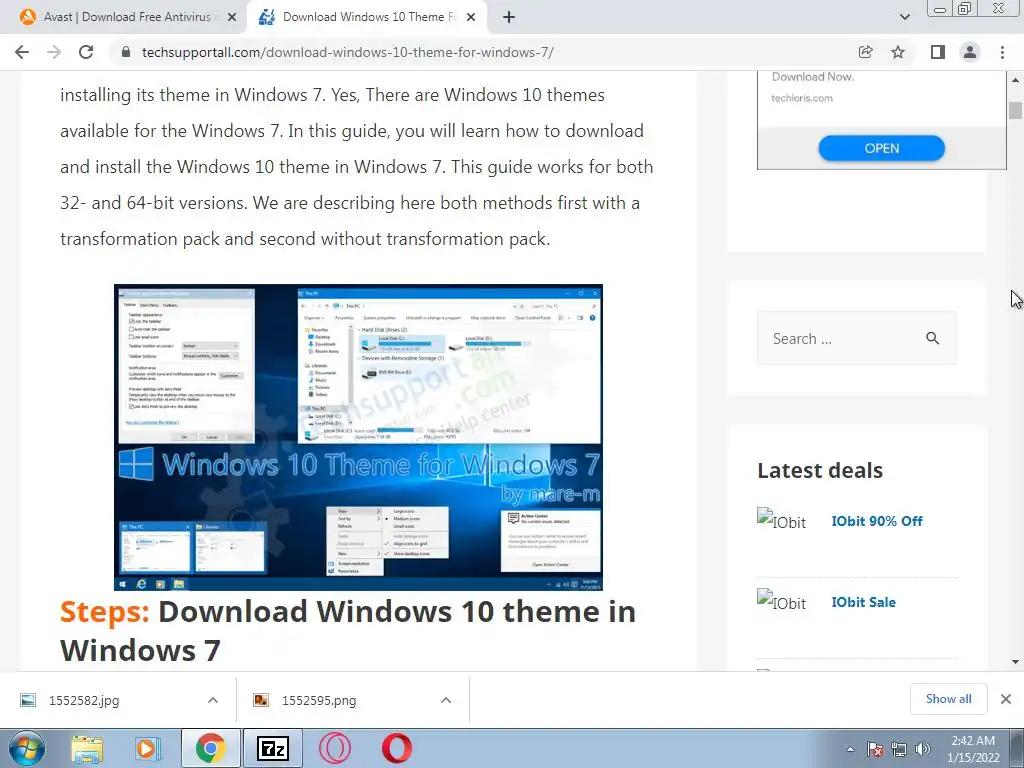Open the 1552582.jpg download
Screen dimensions: 1024x768
(84, 700)
